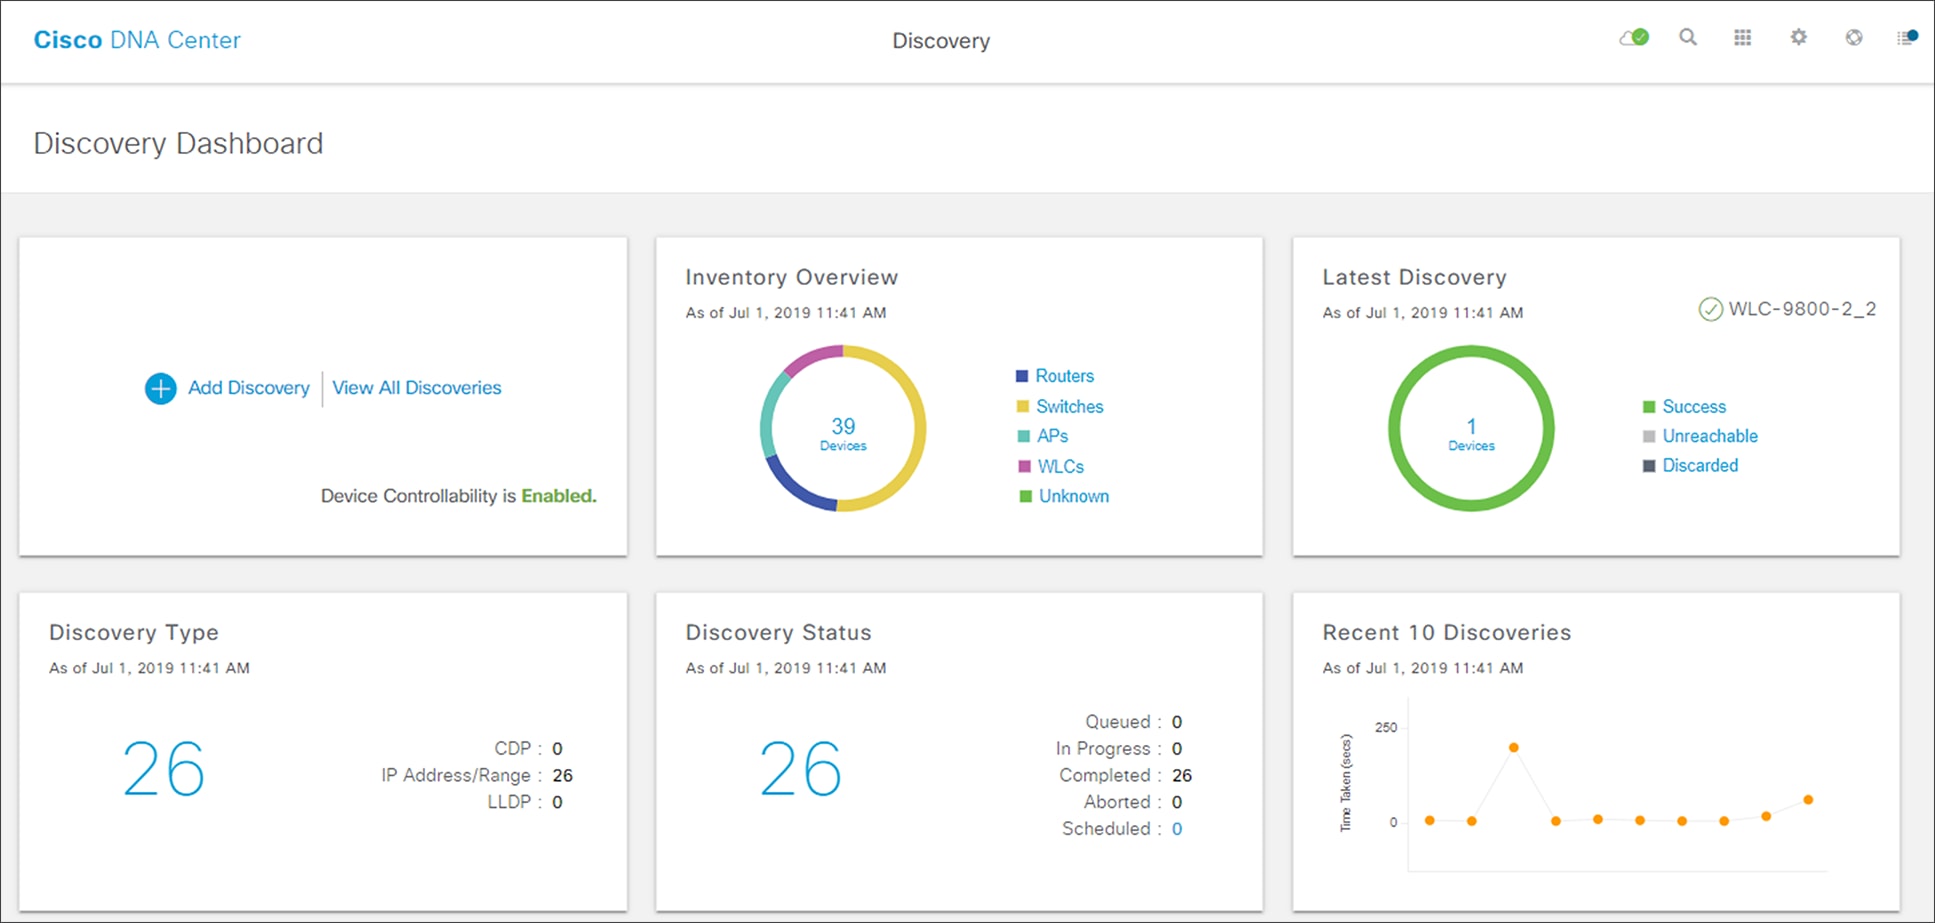This screenshot has height=923, width=1935.
Task: Open the applications grid menu icon
Action: point(1743,38)
